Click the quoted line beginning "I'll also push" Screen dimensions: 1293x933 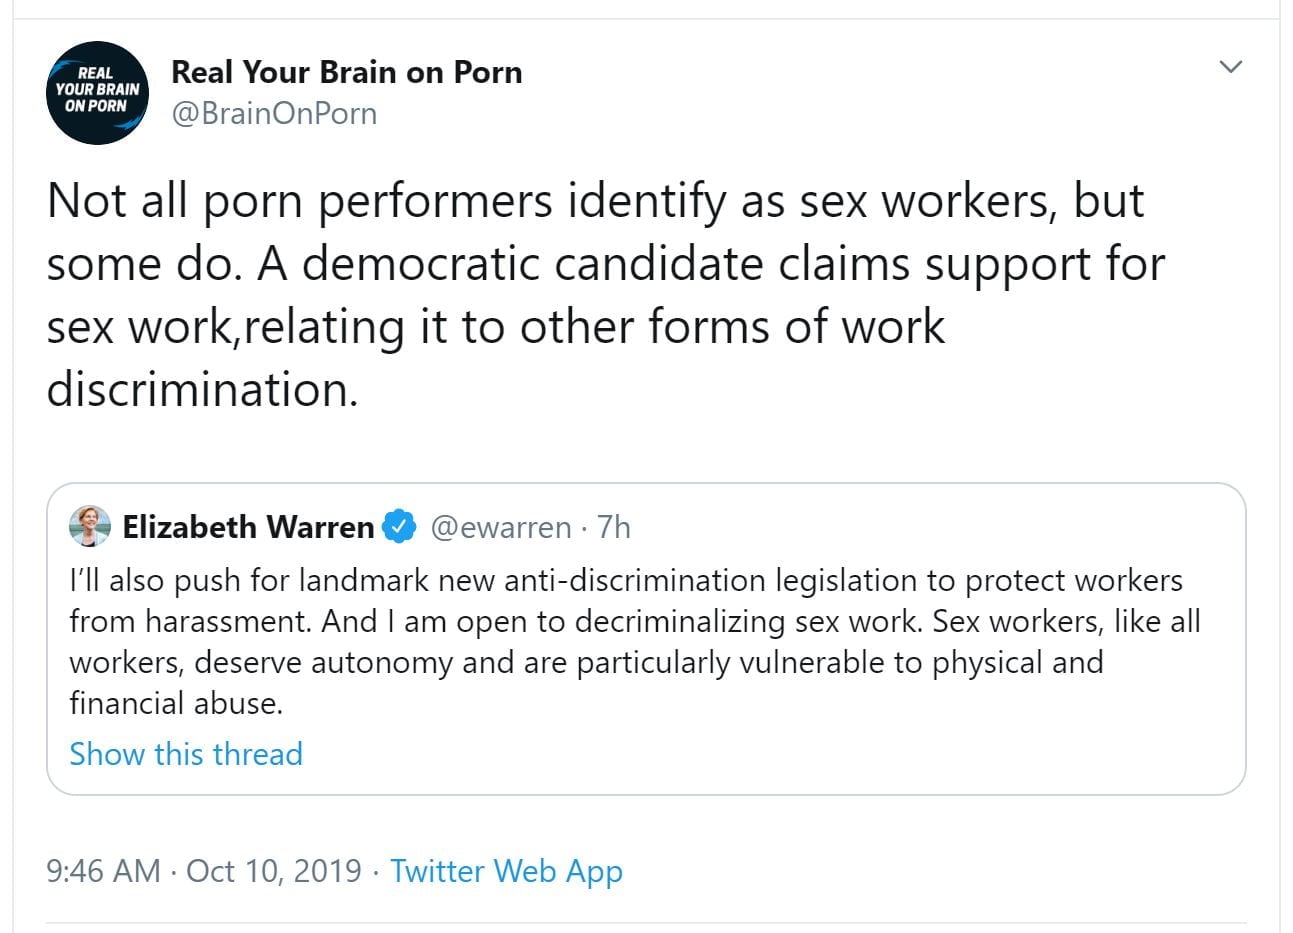[625, 580]
